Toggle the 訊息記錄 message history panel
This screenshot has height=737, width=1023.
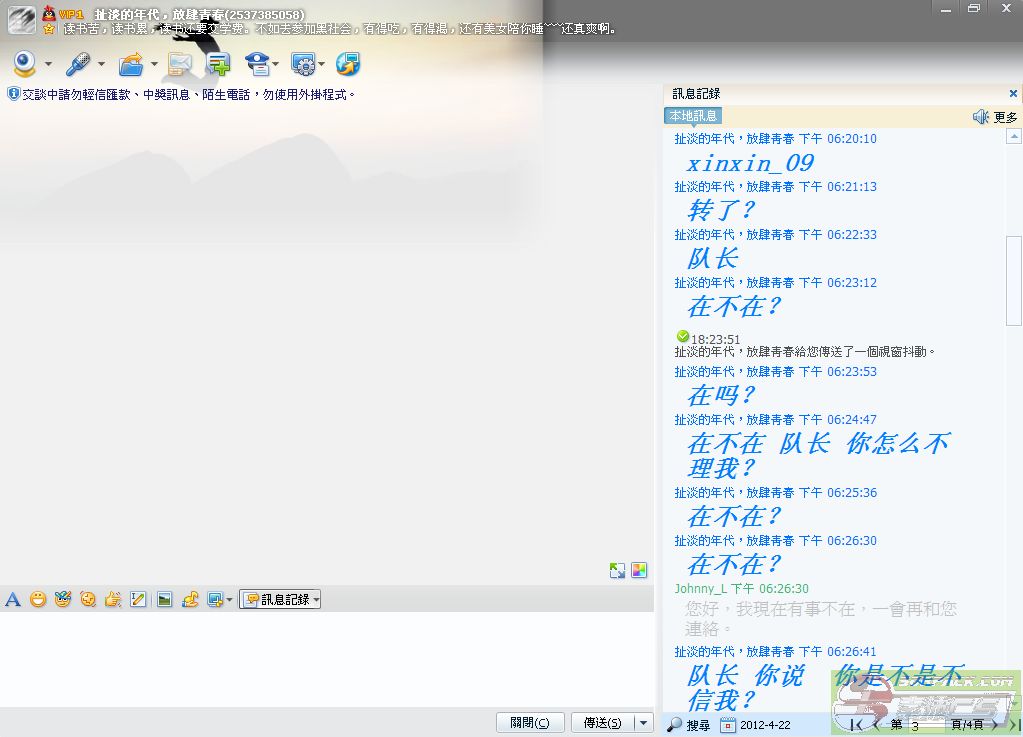tap(280, 600)
